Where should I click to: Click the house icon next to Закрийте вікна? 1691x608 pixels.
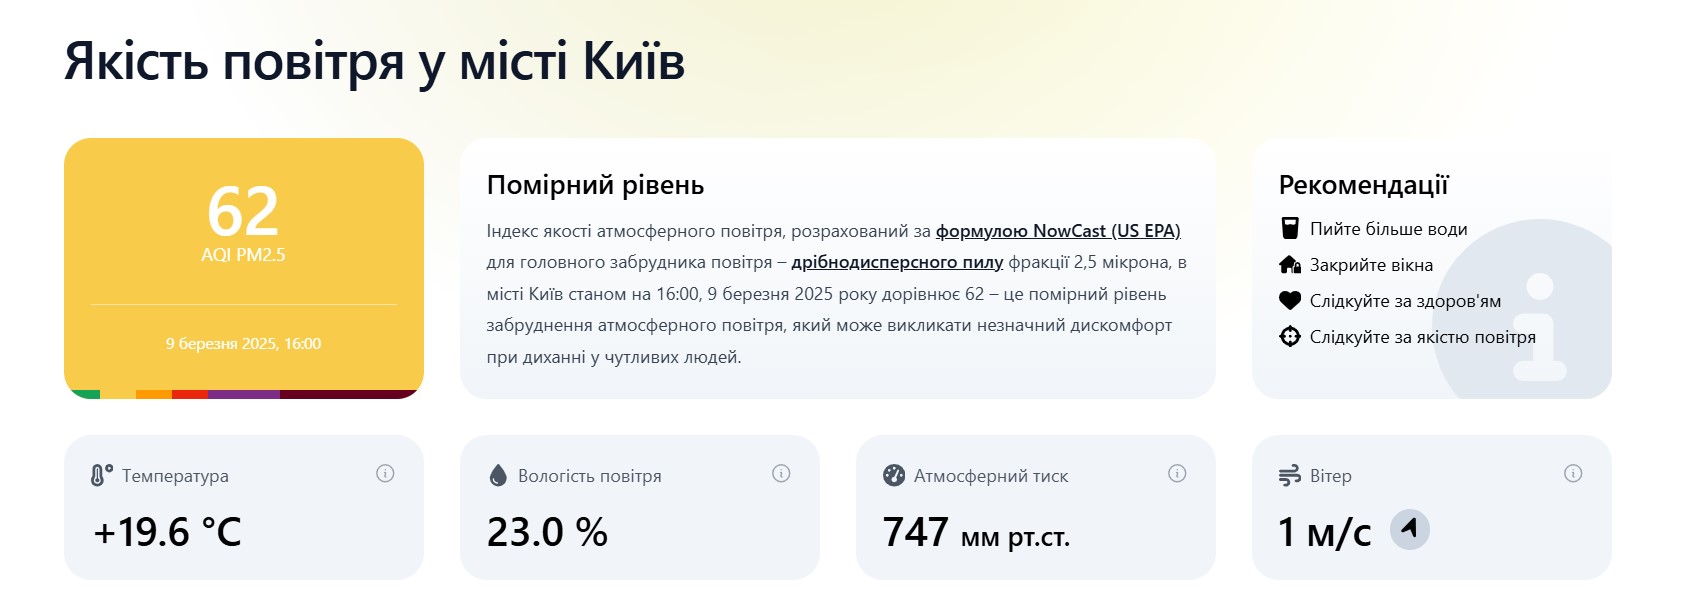tap(1290, 264)
